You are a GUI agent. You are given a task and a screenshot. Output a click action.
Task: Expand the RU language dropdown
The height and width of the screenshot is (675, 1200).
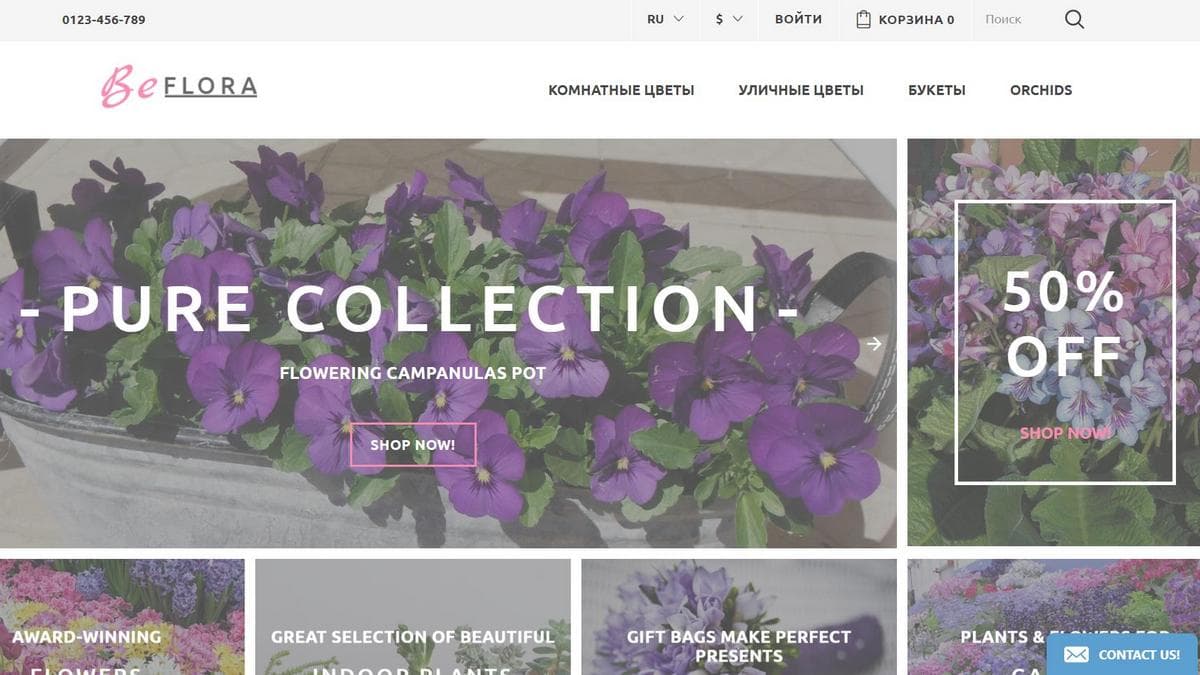tap(665, 19)
